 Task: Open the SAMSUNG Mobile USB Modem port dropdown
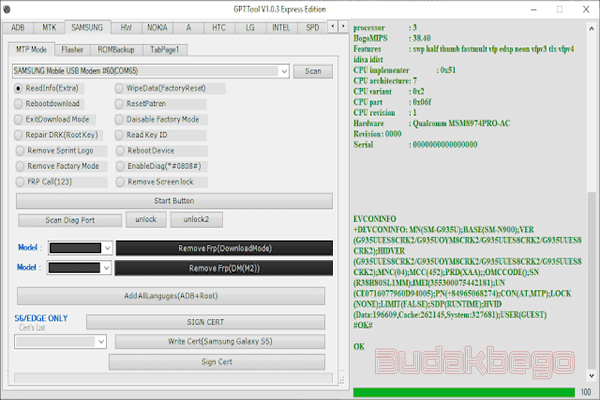pos(284,71)
